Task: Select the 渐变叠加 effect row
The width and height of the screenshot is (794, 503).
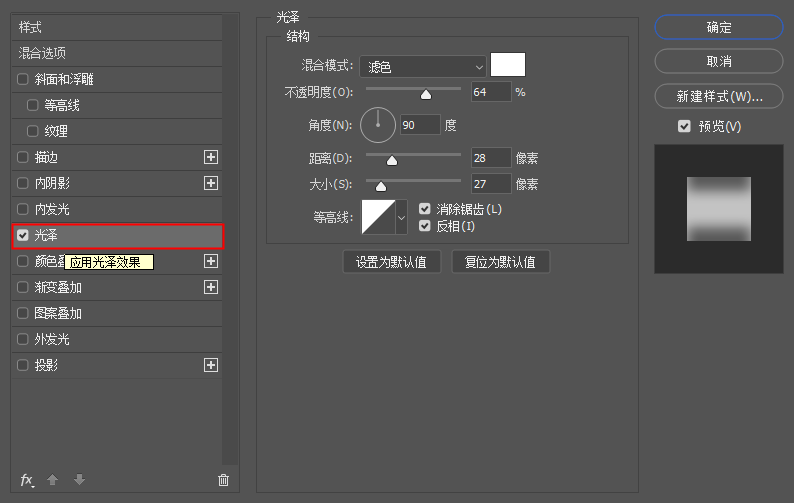Action: click(x=117, y=287)
